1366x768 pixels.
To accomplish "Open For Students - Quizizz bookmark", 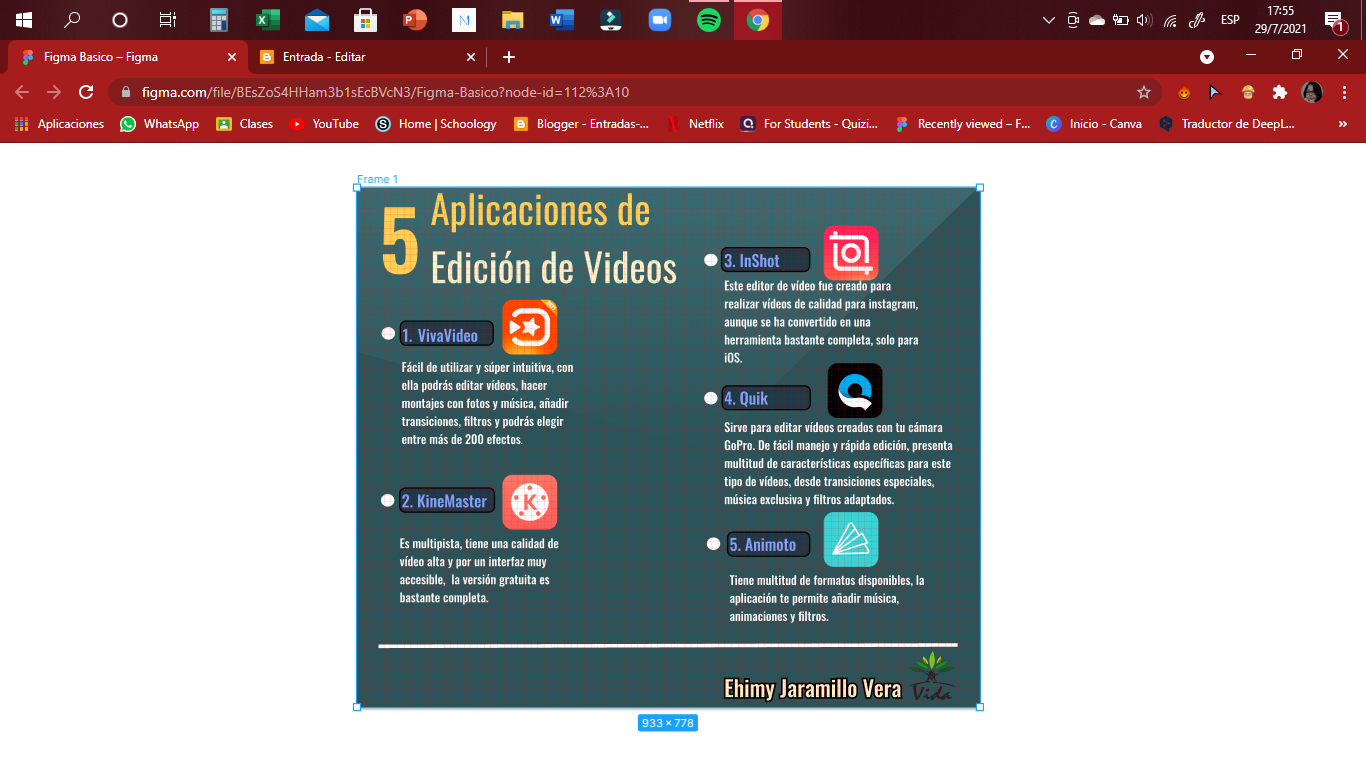I will coord(809,124).
